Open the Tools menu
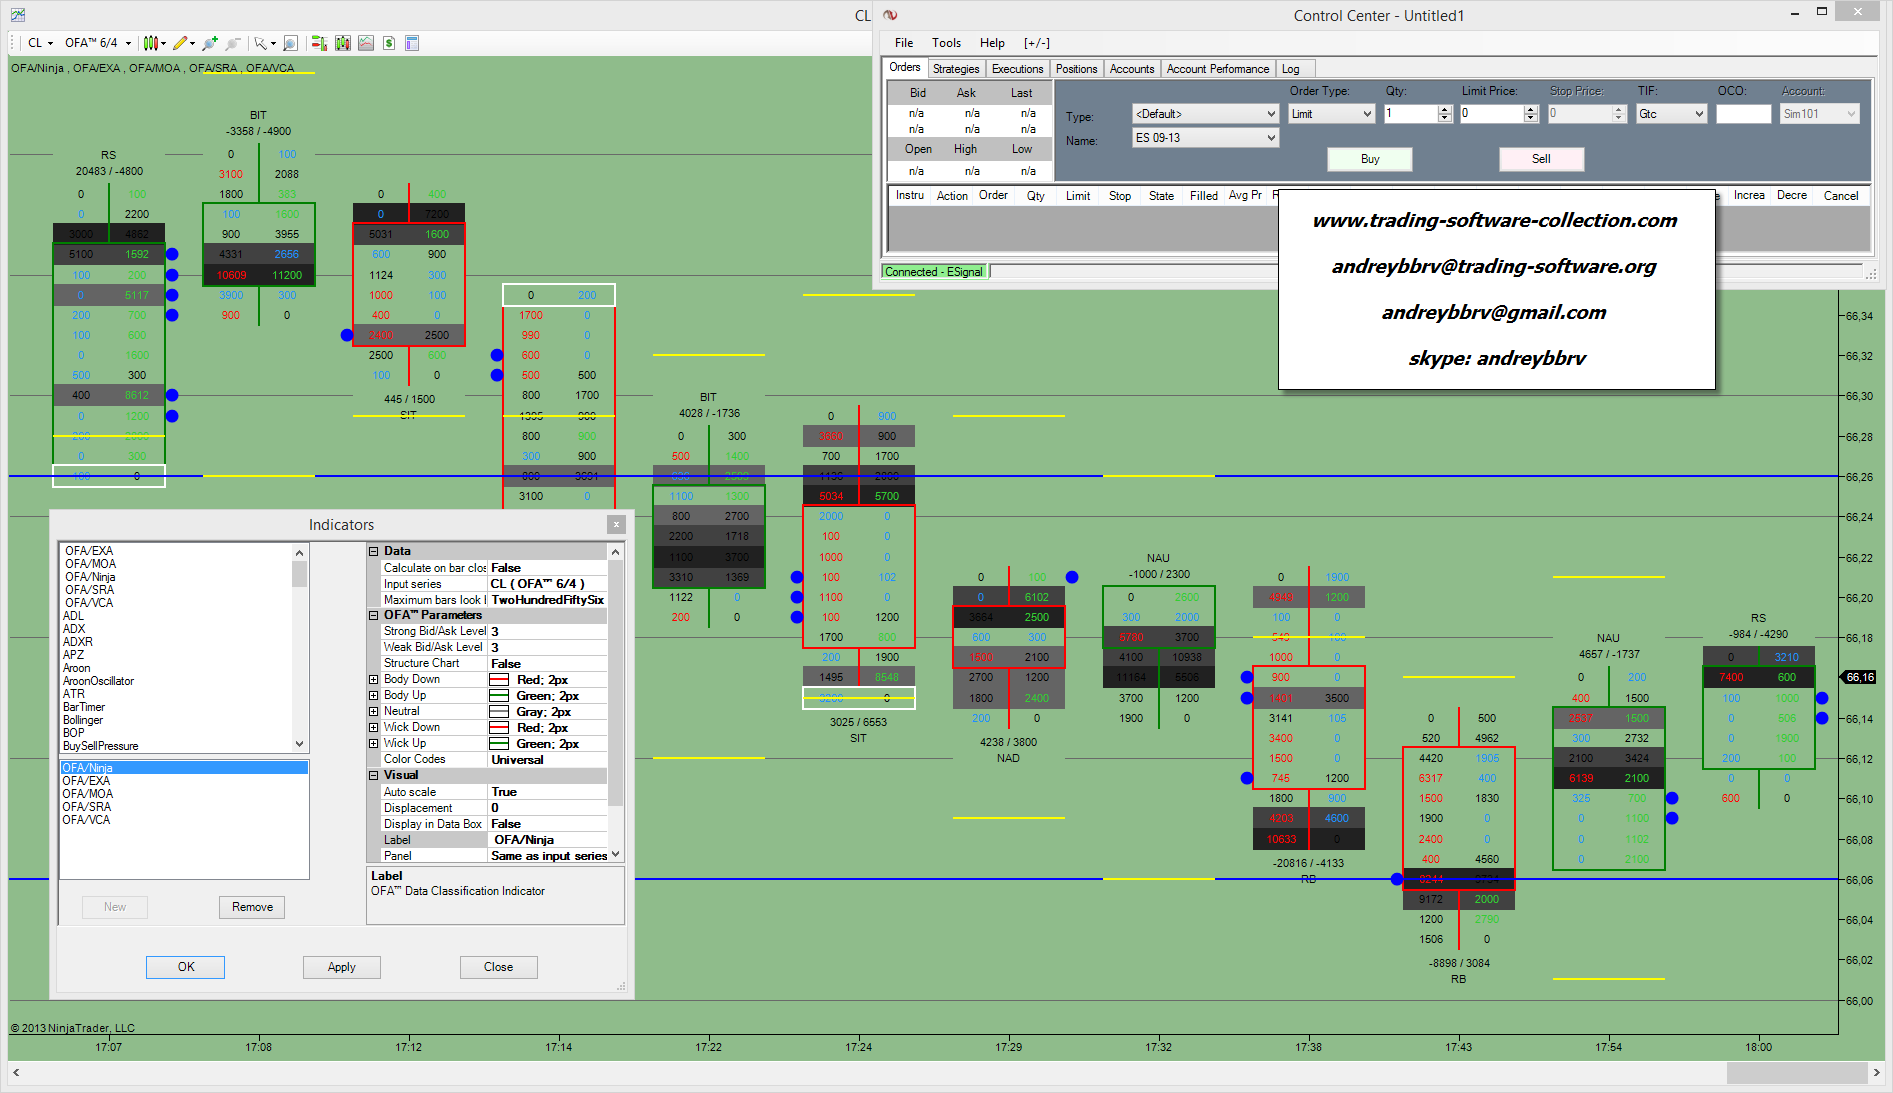 tap(946, 43)
